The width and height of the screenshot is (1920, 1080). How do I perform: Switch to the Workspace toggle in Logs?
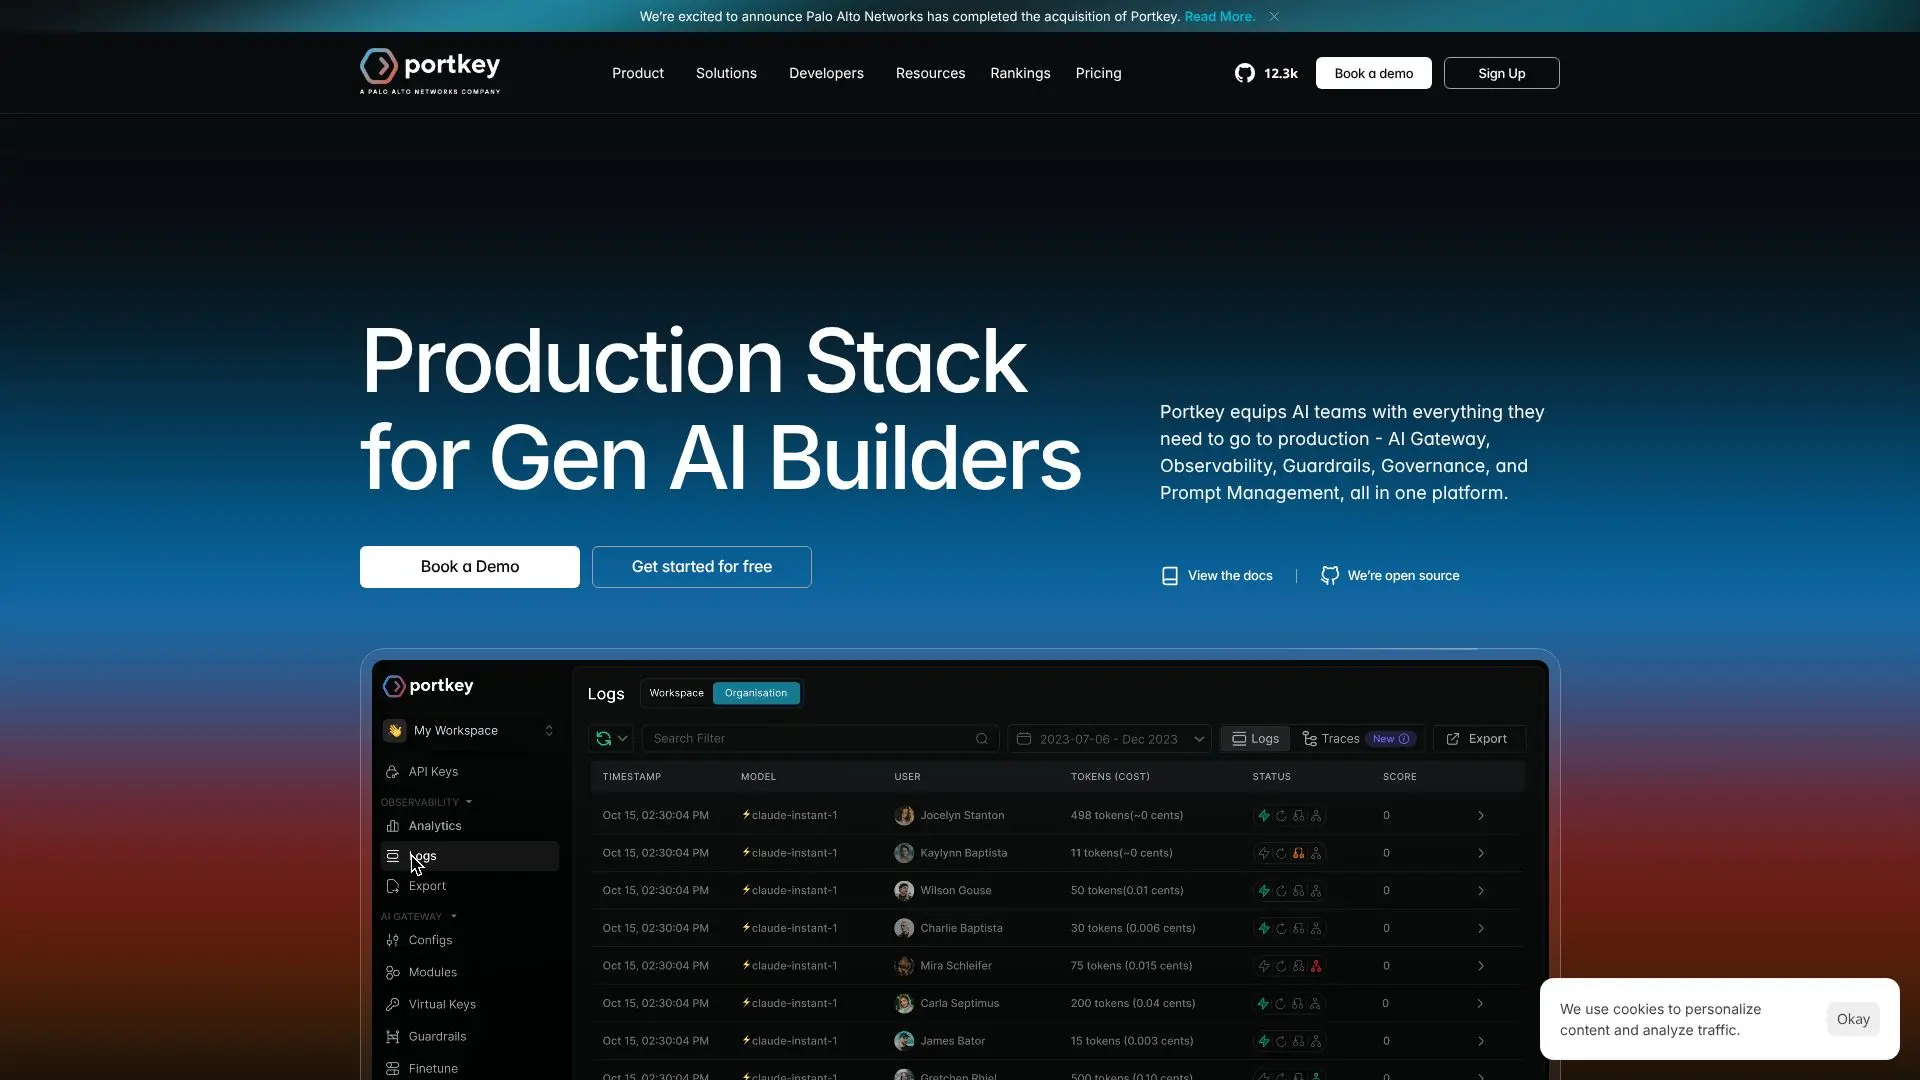pos(676,693)
